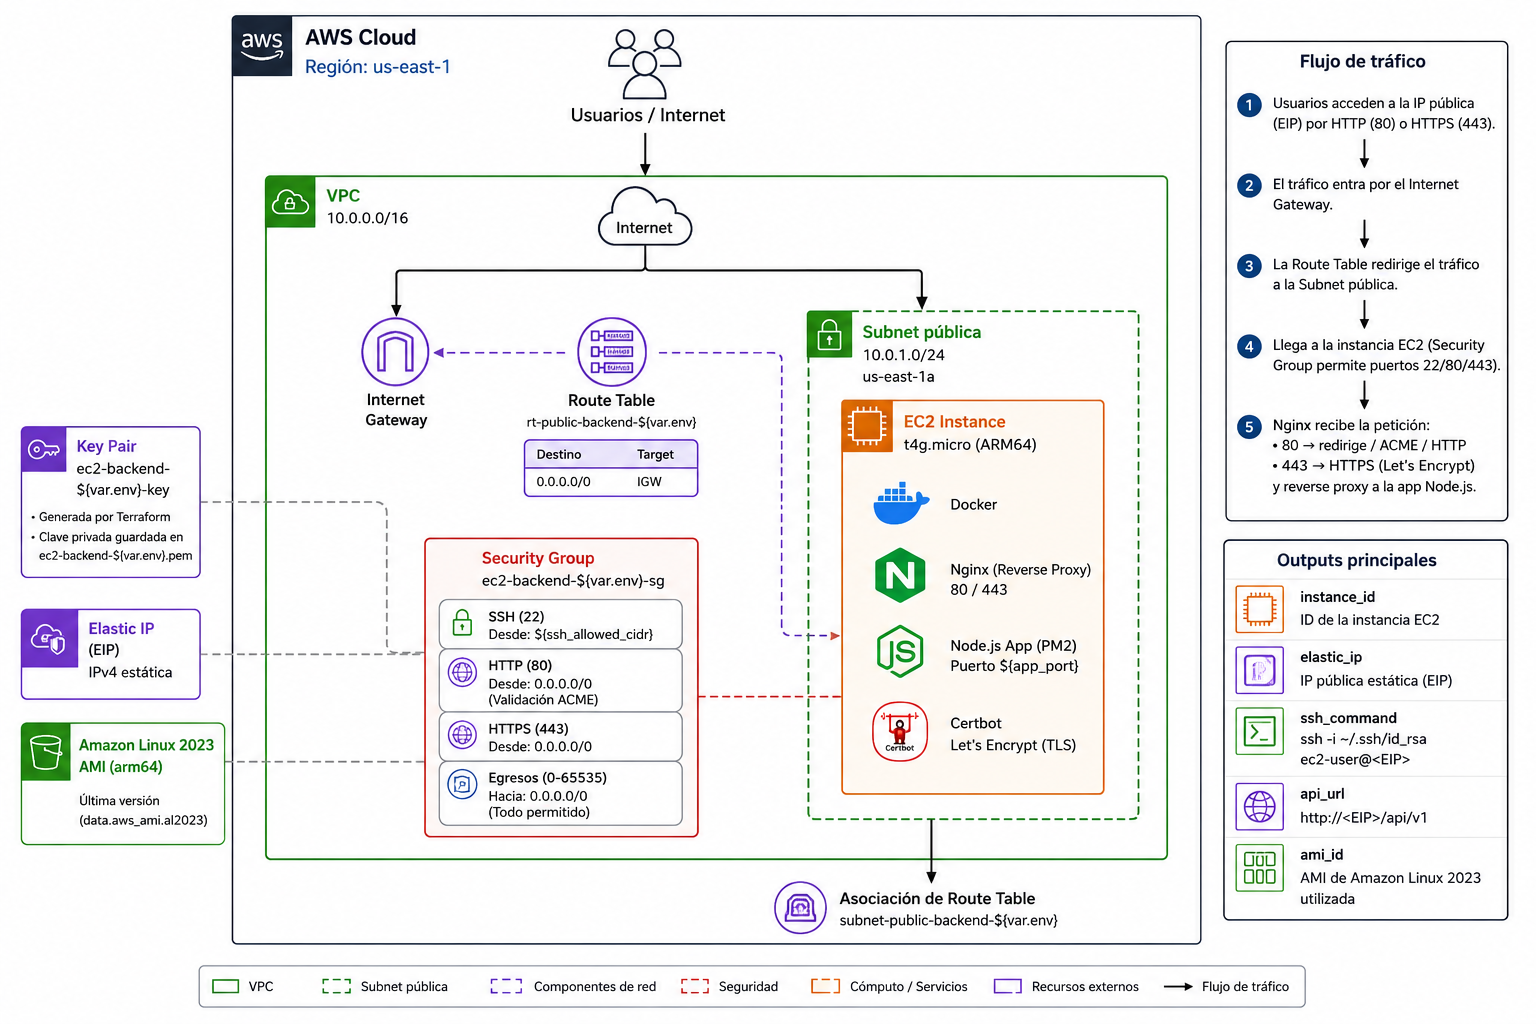Select the Nginx hexagon icon
Image resolution: width=1536 pixels, height=1024 pixels.
point(900,575)
